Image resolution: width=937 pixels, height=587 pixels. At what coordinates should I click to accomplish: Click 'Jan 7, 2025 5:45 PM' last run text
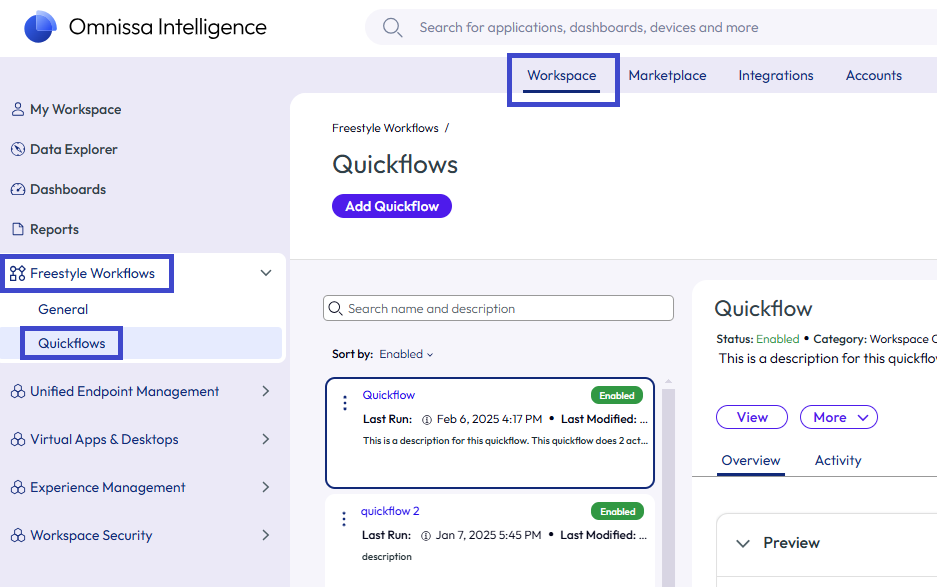(x=488, y=536)
